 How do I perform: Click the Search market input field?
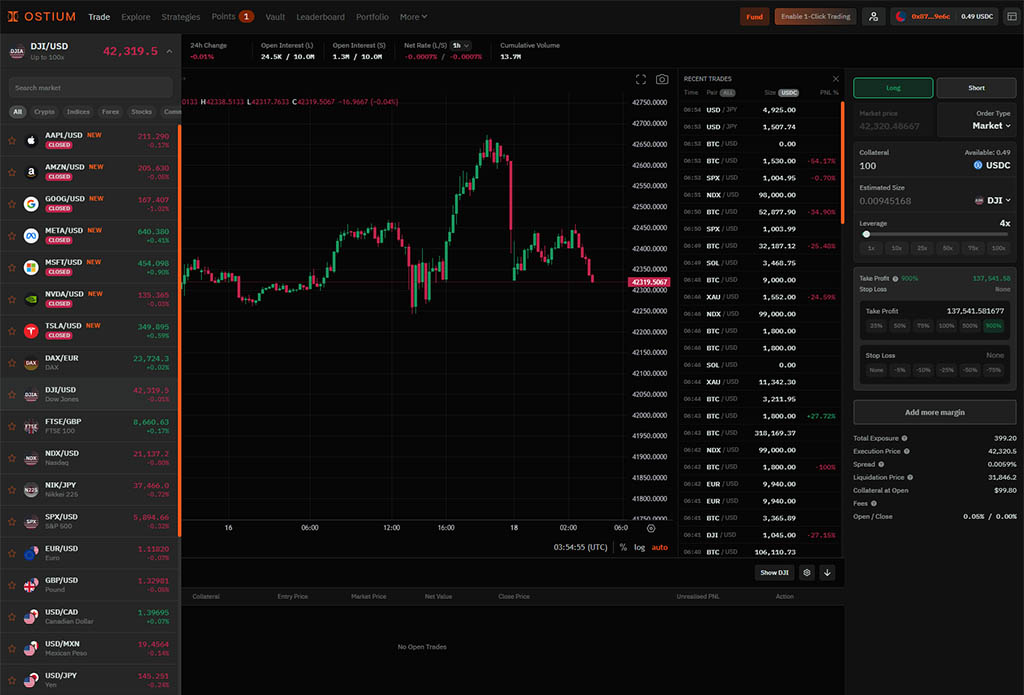tap(91, 88)
